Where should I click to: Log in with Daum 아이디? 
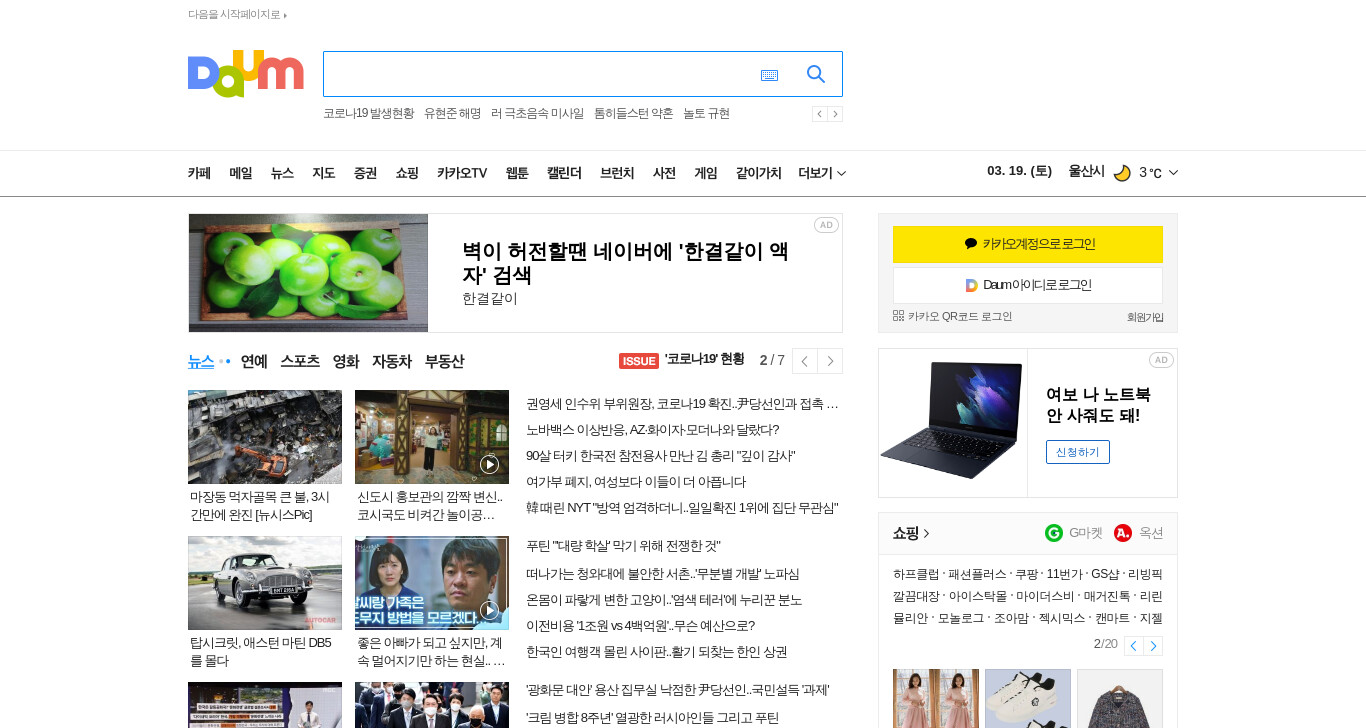coord(1028,285)
